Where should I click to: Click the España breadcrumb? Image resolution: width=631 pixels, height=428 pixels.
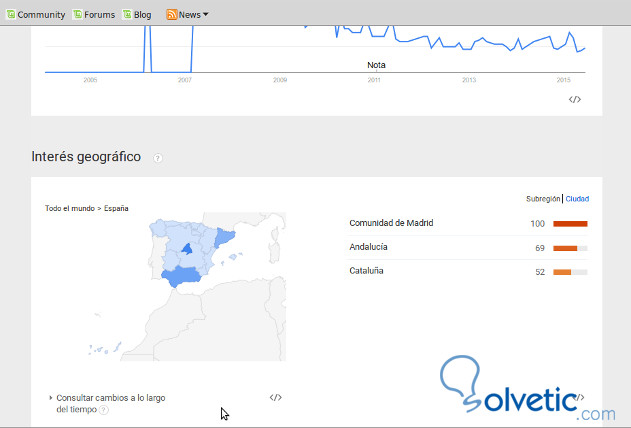116,208
